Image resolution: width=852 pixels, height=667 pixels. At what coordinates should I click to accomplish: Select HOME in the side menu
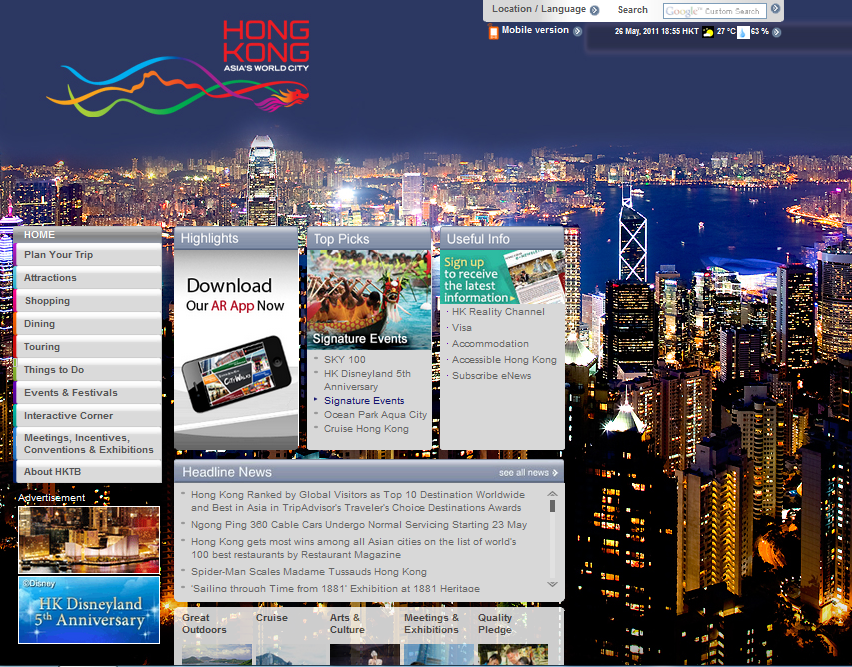click(87, 235)
